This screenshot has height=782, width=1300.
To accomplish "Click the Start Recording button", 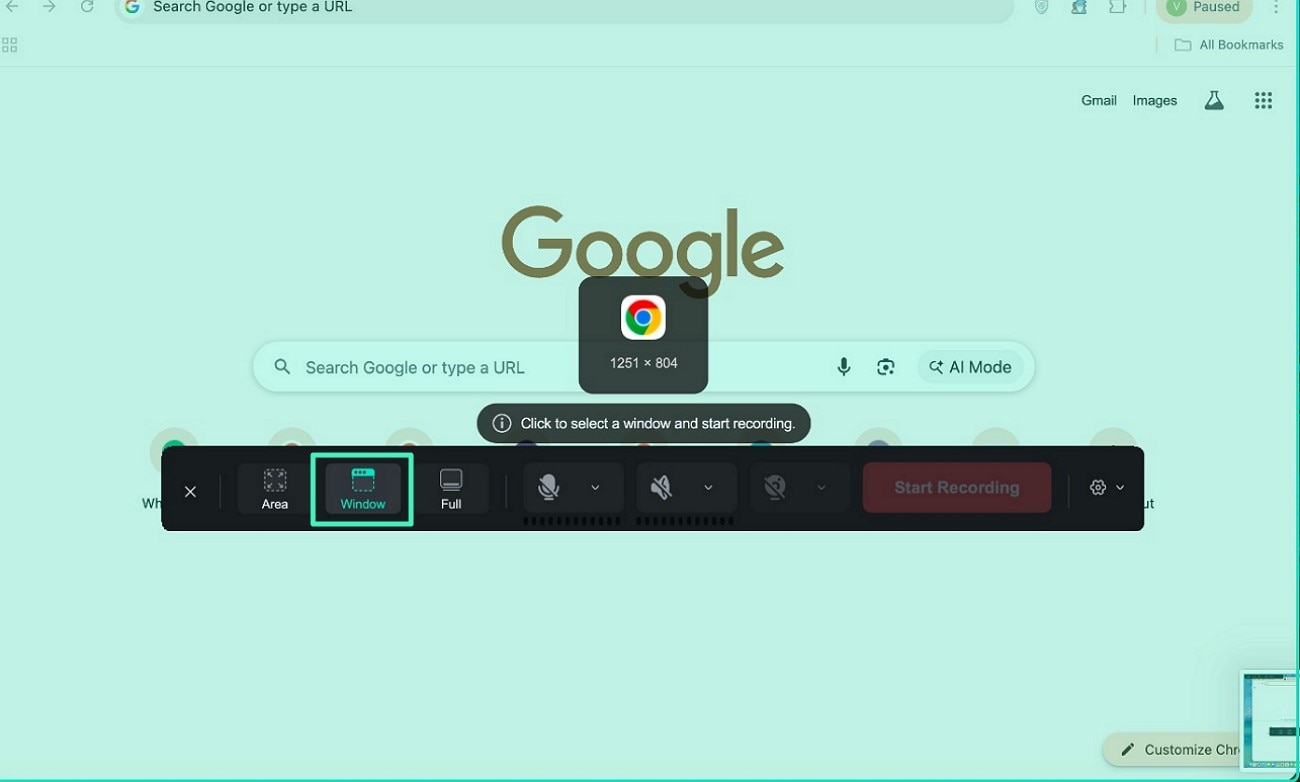I will [x=957, y=487].
